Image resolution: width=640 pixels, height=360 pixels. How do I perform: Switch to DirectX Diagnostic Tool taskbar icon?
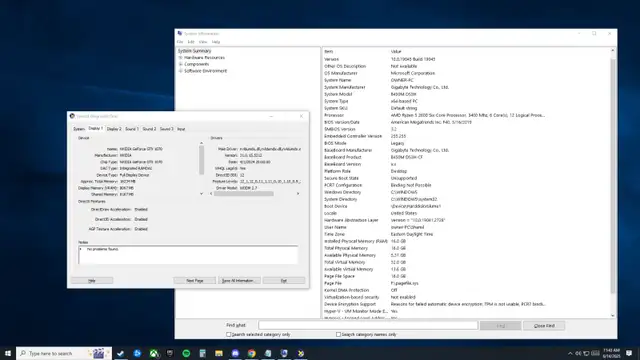(301, 353)
